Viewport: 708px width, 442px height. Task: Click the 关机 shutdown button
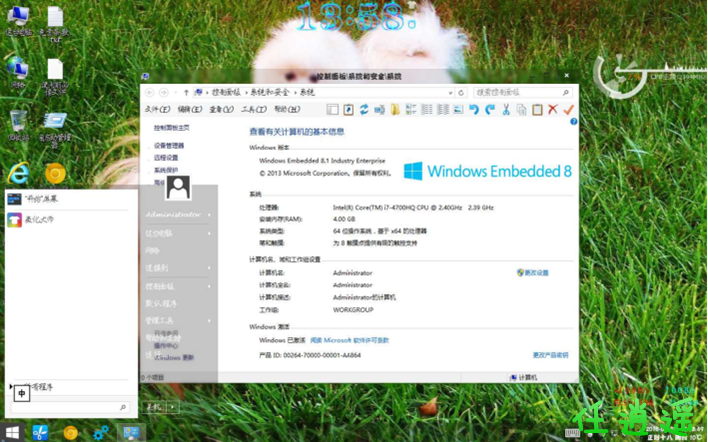click(x=155, y=407)
